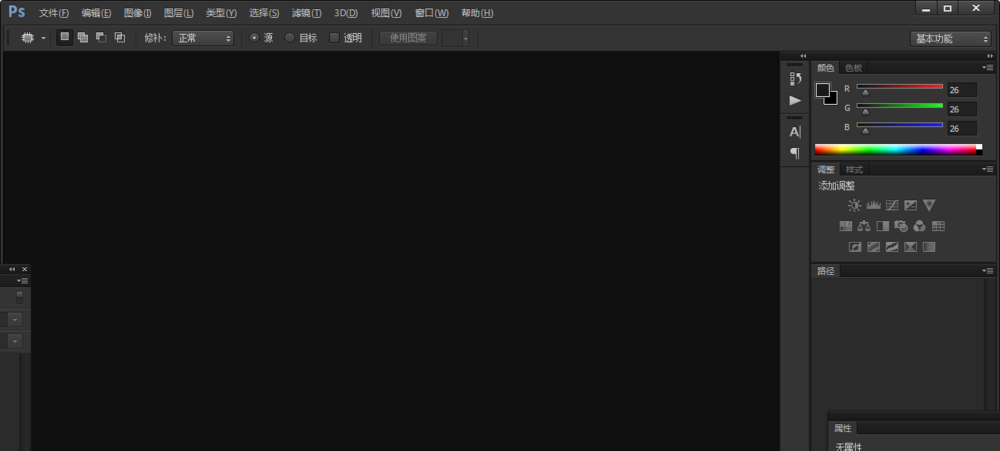Click the R value input field

point(962,90)
